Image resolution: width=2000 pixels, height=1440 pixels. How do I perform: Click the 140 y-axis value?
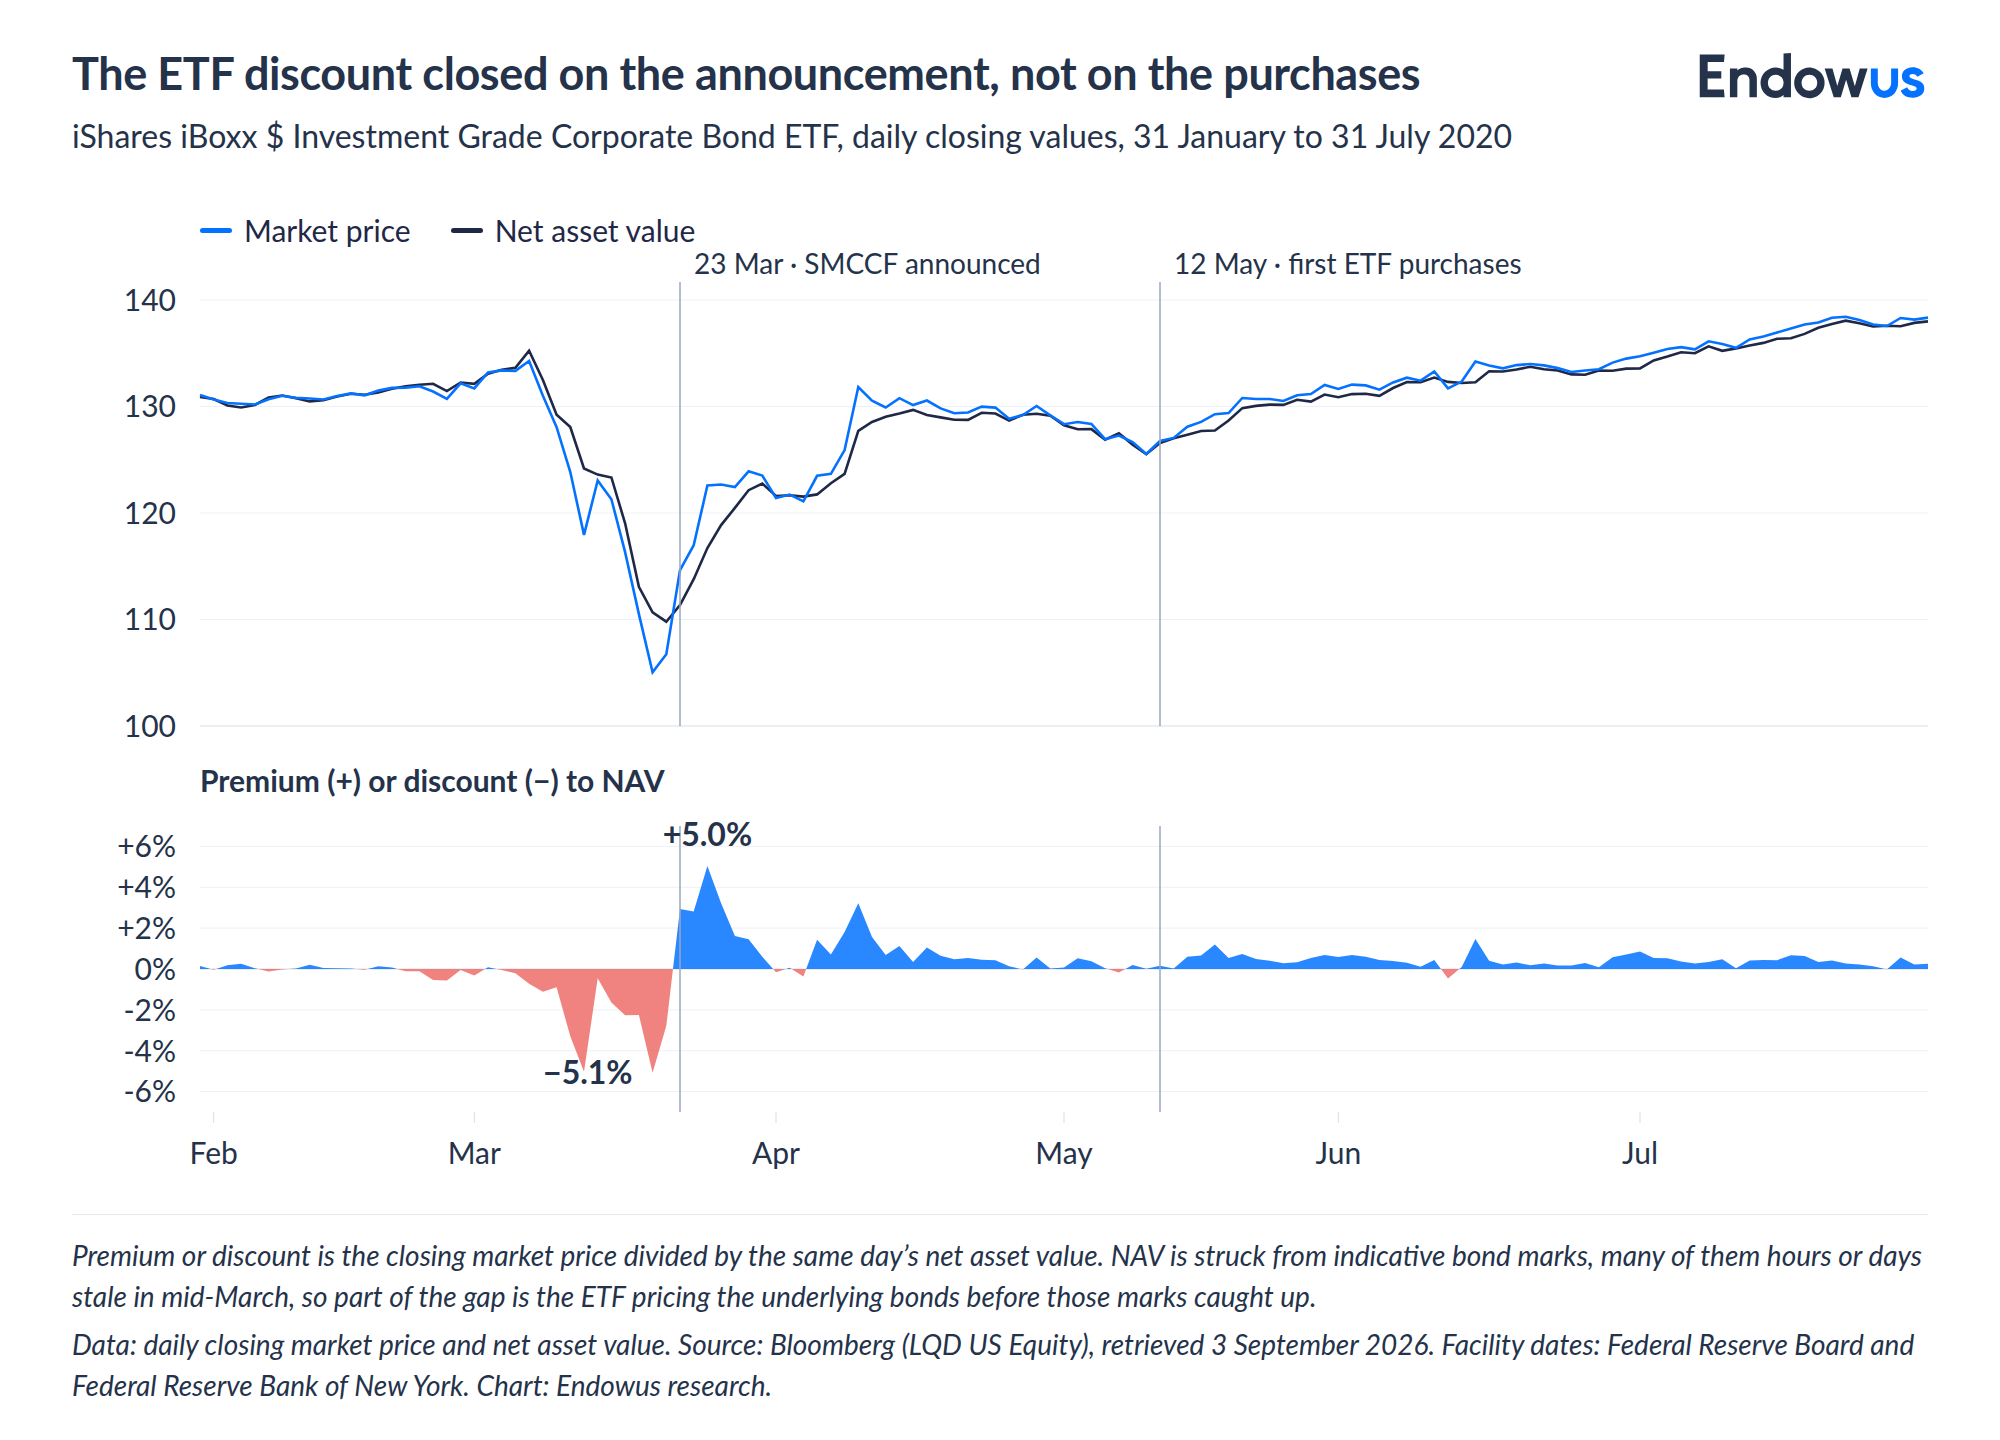point(150,300)
